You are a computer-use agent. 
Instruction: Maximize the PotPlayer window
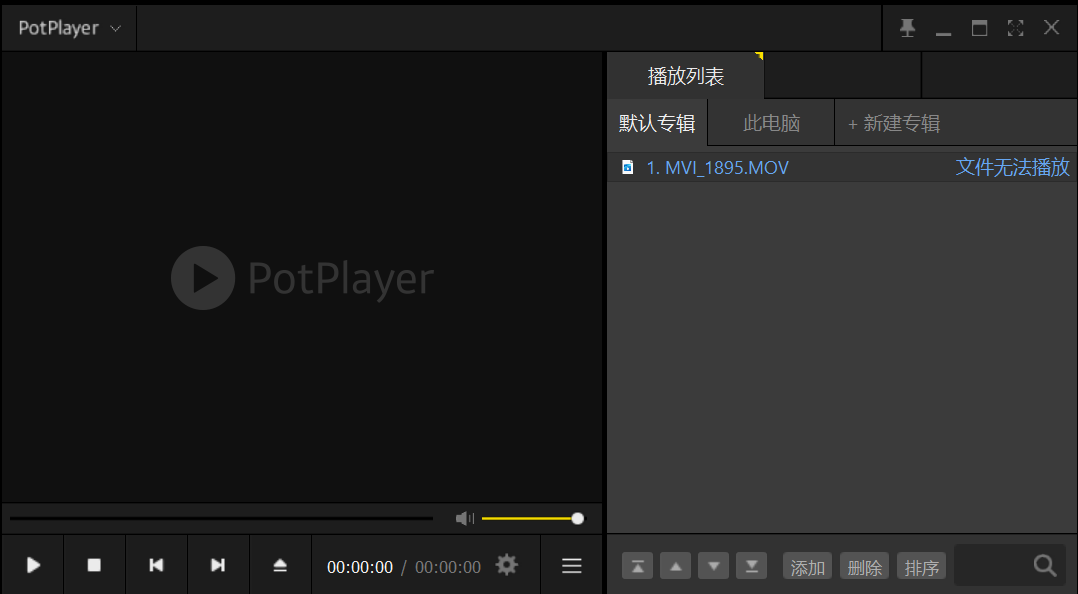(x=979, y=28)
